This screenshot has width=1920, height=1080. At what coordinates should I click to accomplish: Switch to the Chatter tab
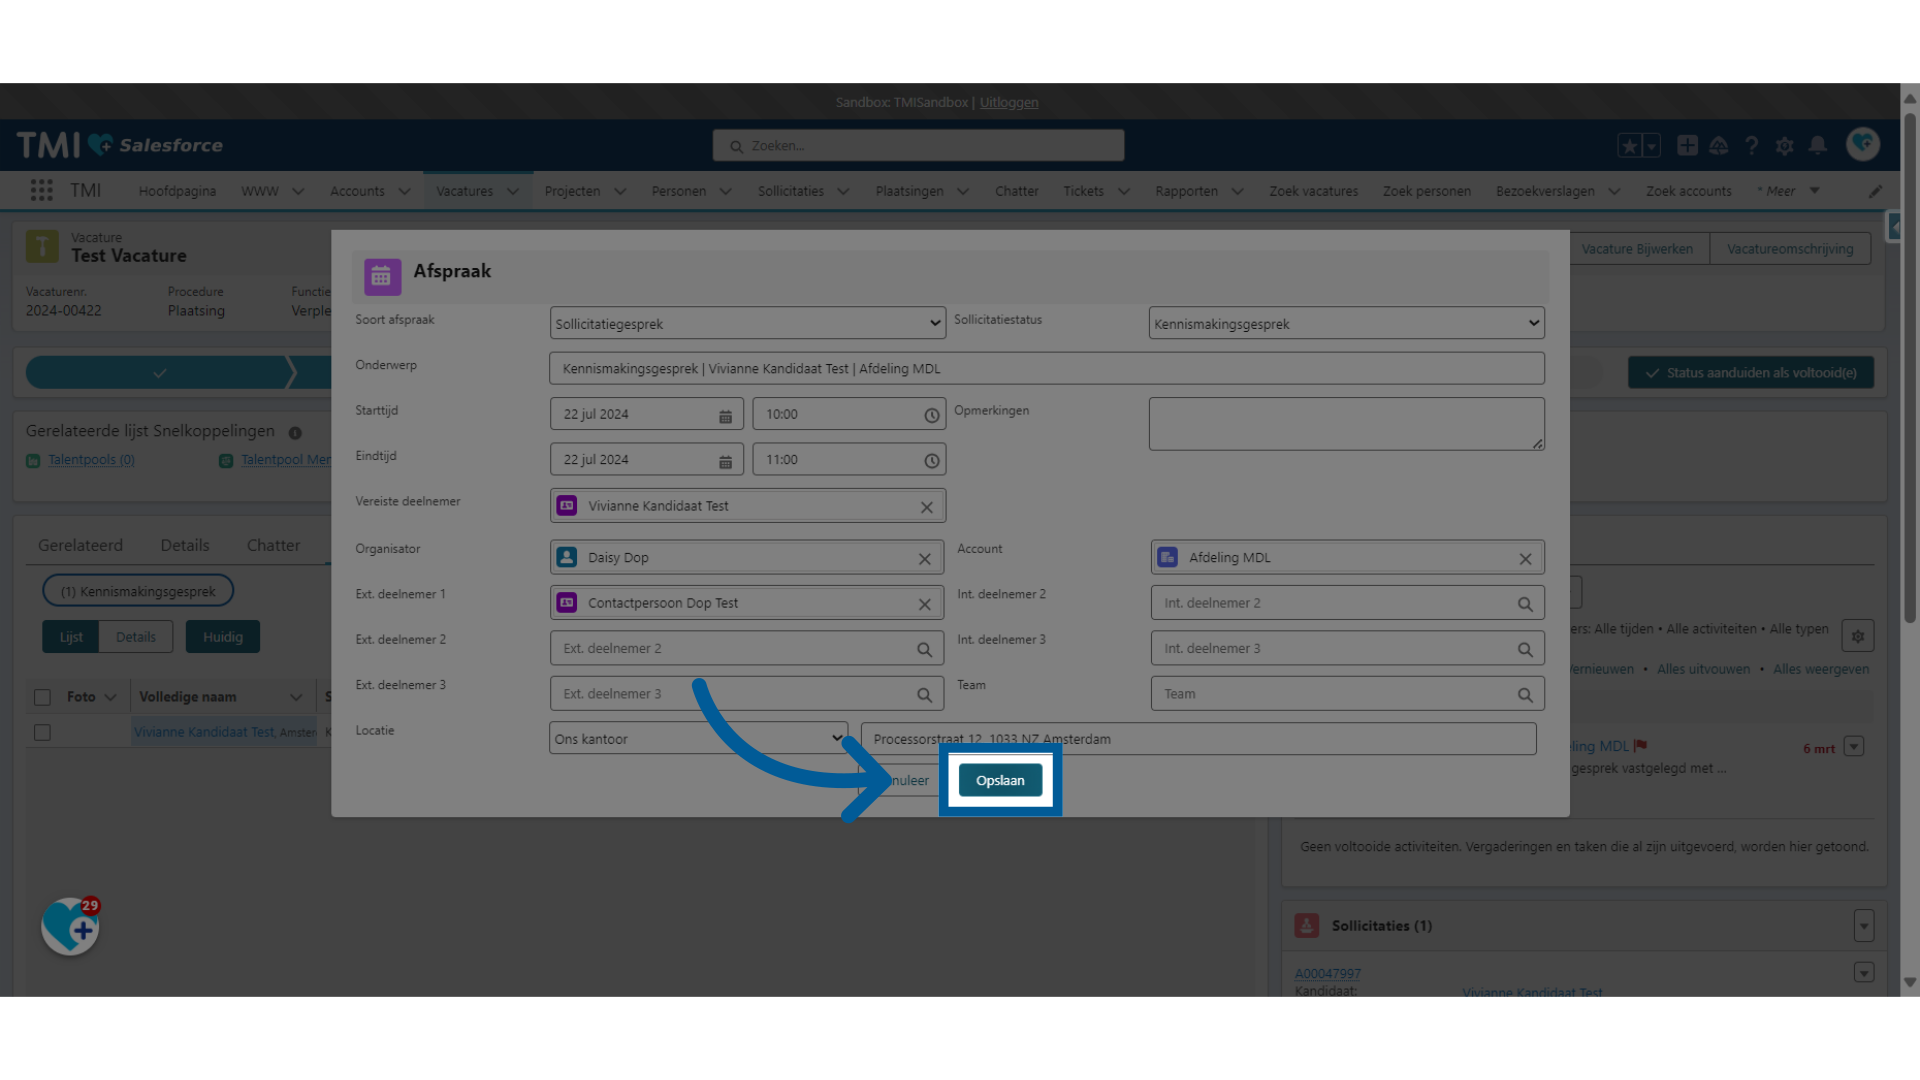pyautogui.click(x=273, y=545)
